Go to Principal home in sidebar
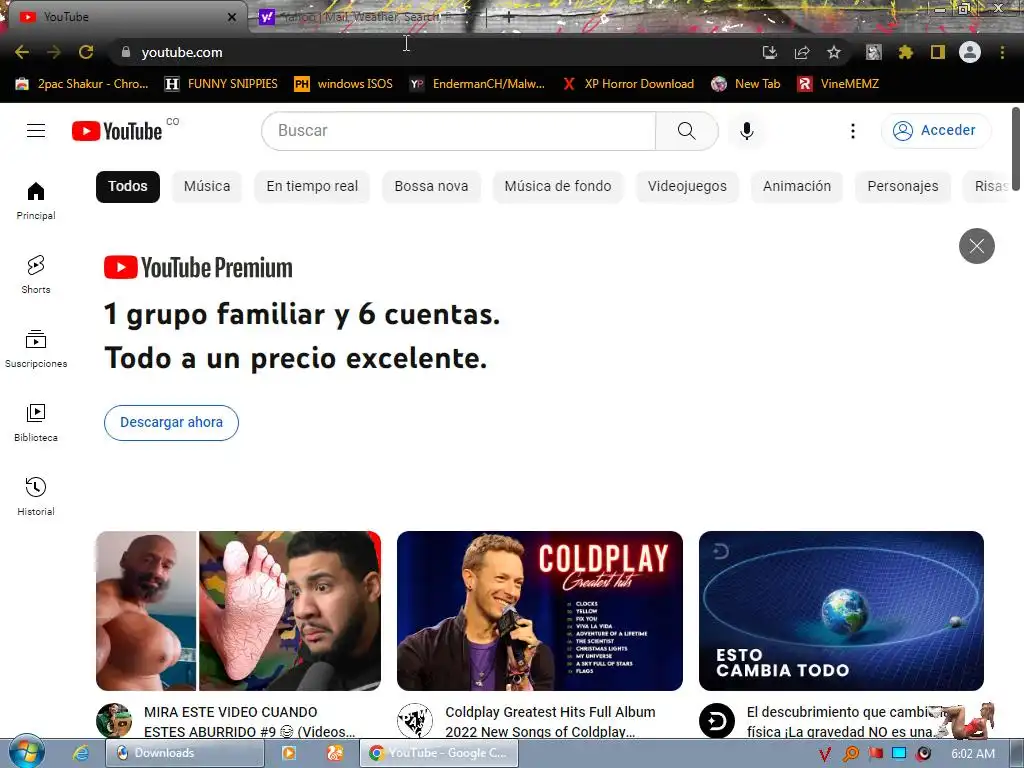The width and height of the screenshot is (1024, 768). 36,201
